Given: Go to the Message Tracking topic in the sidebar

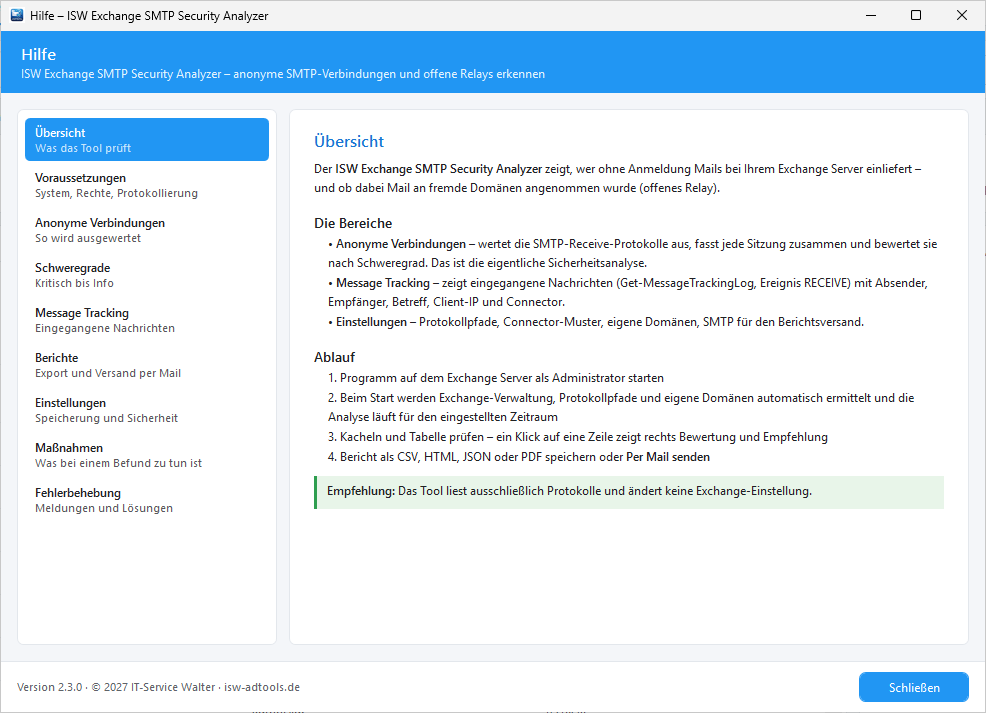Looking at the screenshot, I should coord(147,320).
